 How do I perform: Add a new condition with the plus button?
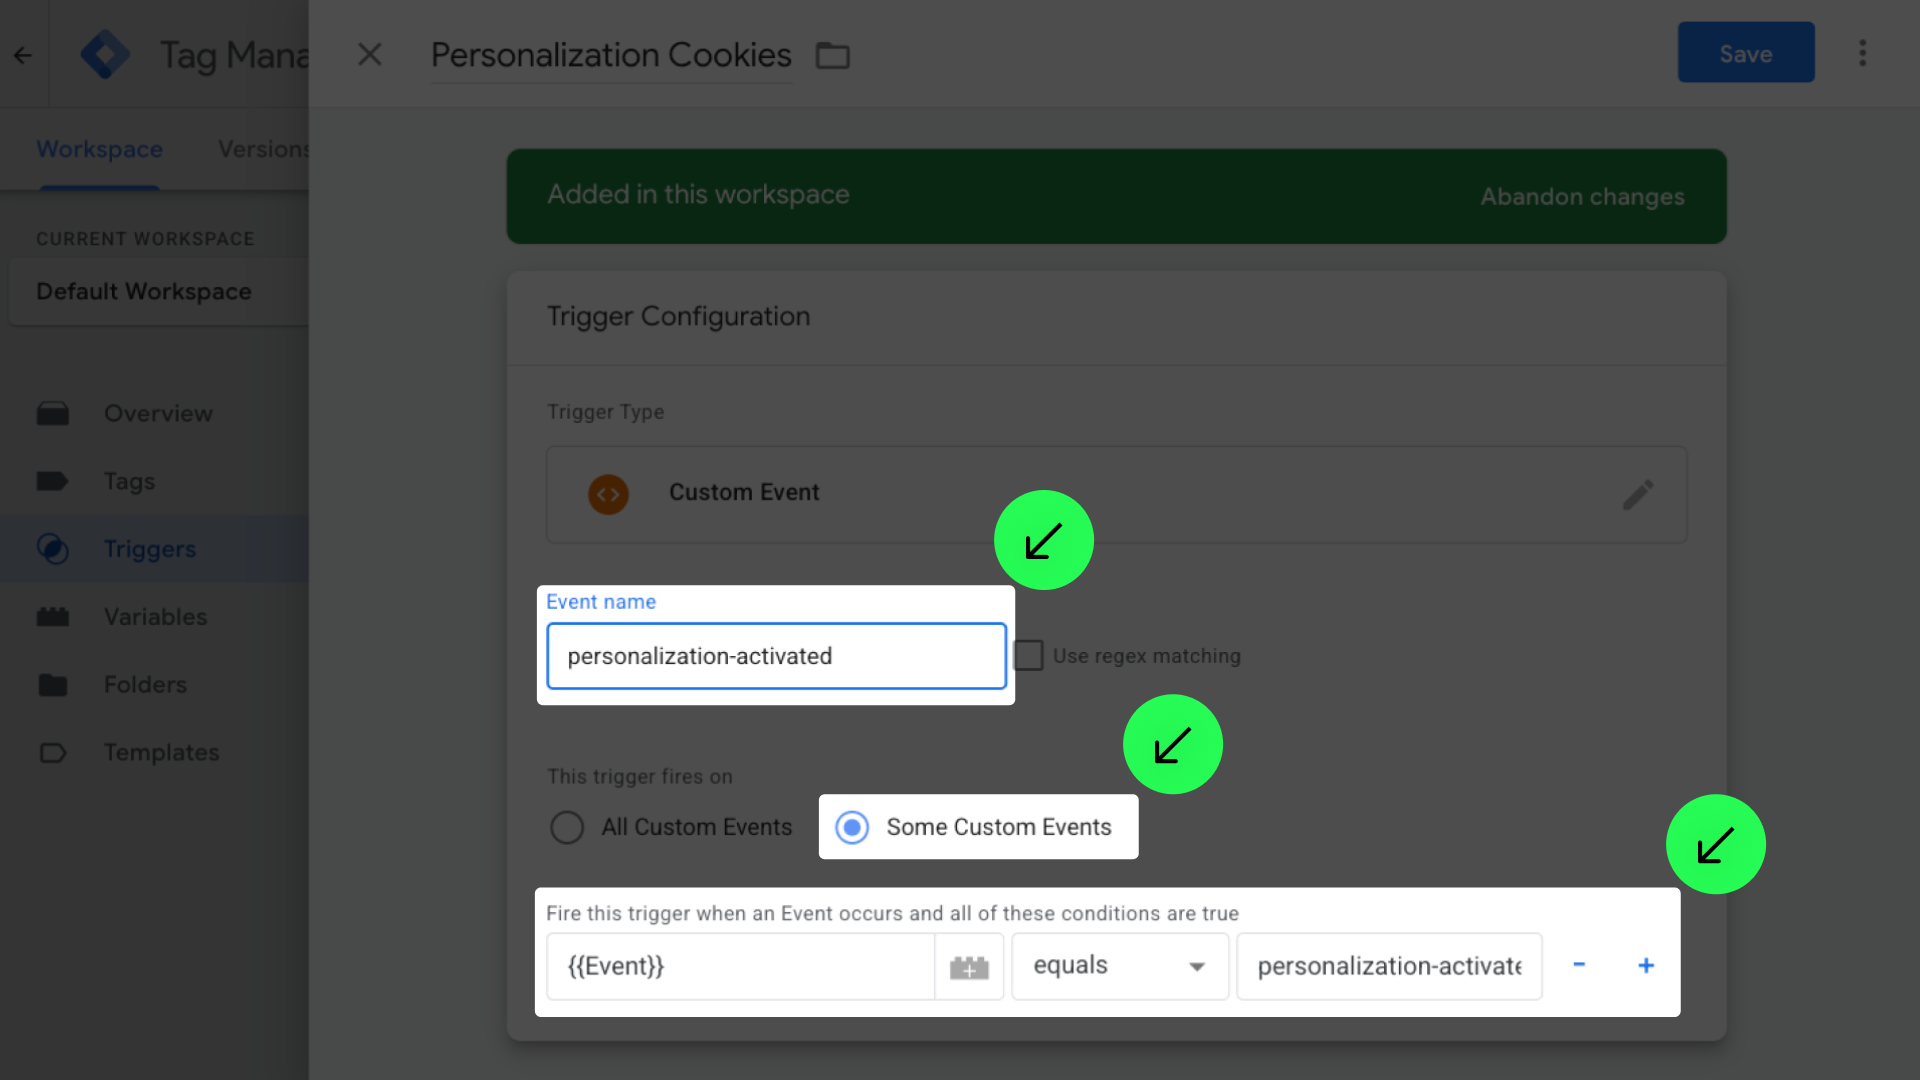1645,966
